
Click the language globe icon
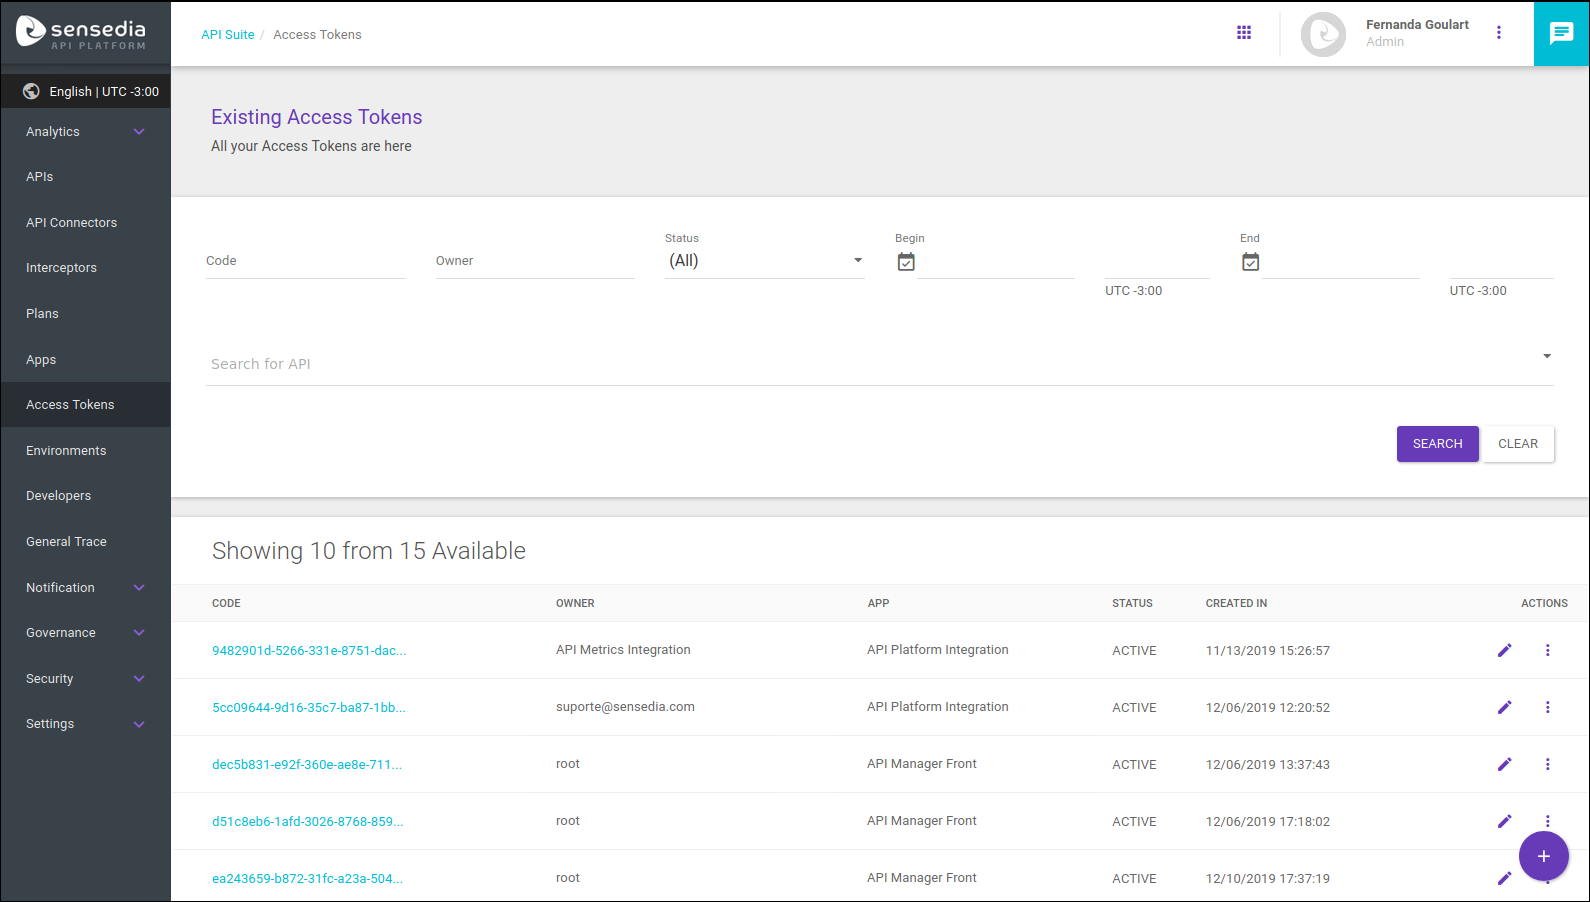point(31,91)
